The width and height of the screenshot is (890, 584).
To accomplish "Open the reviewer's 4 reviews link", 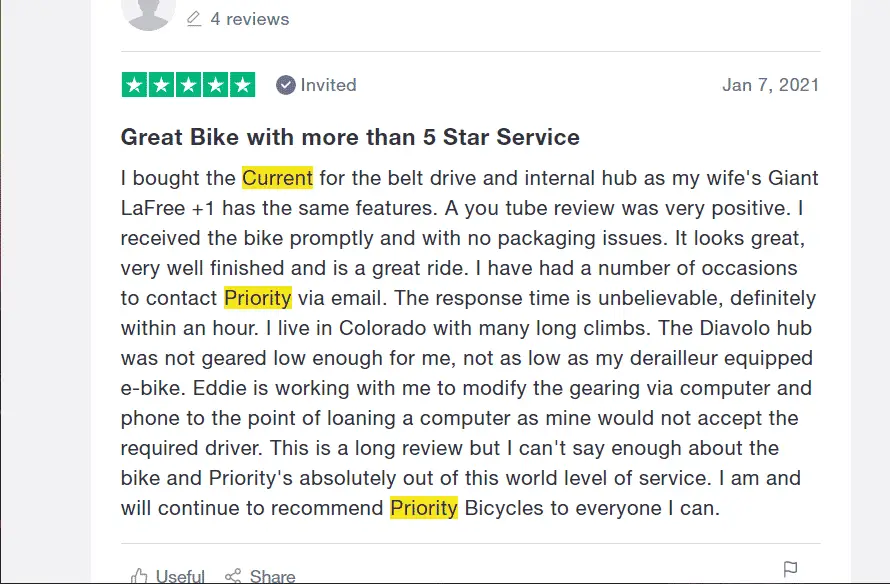I will coord(250,19).
